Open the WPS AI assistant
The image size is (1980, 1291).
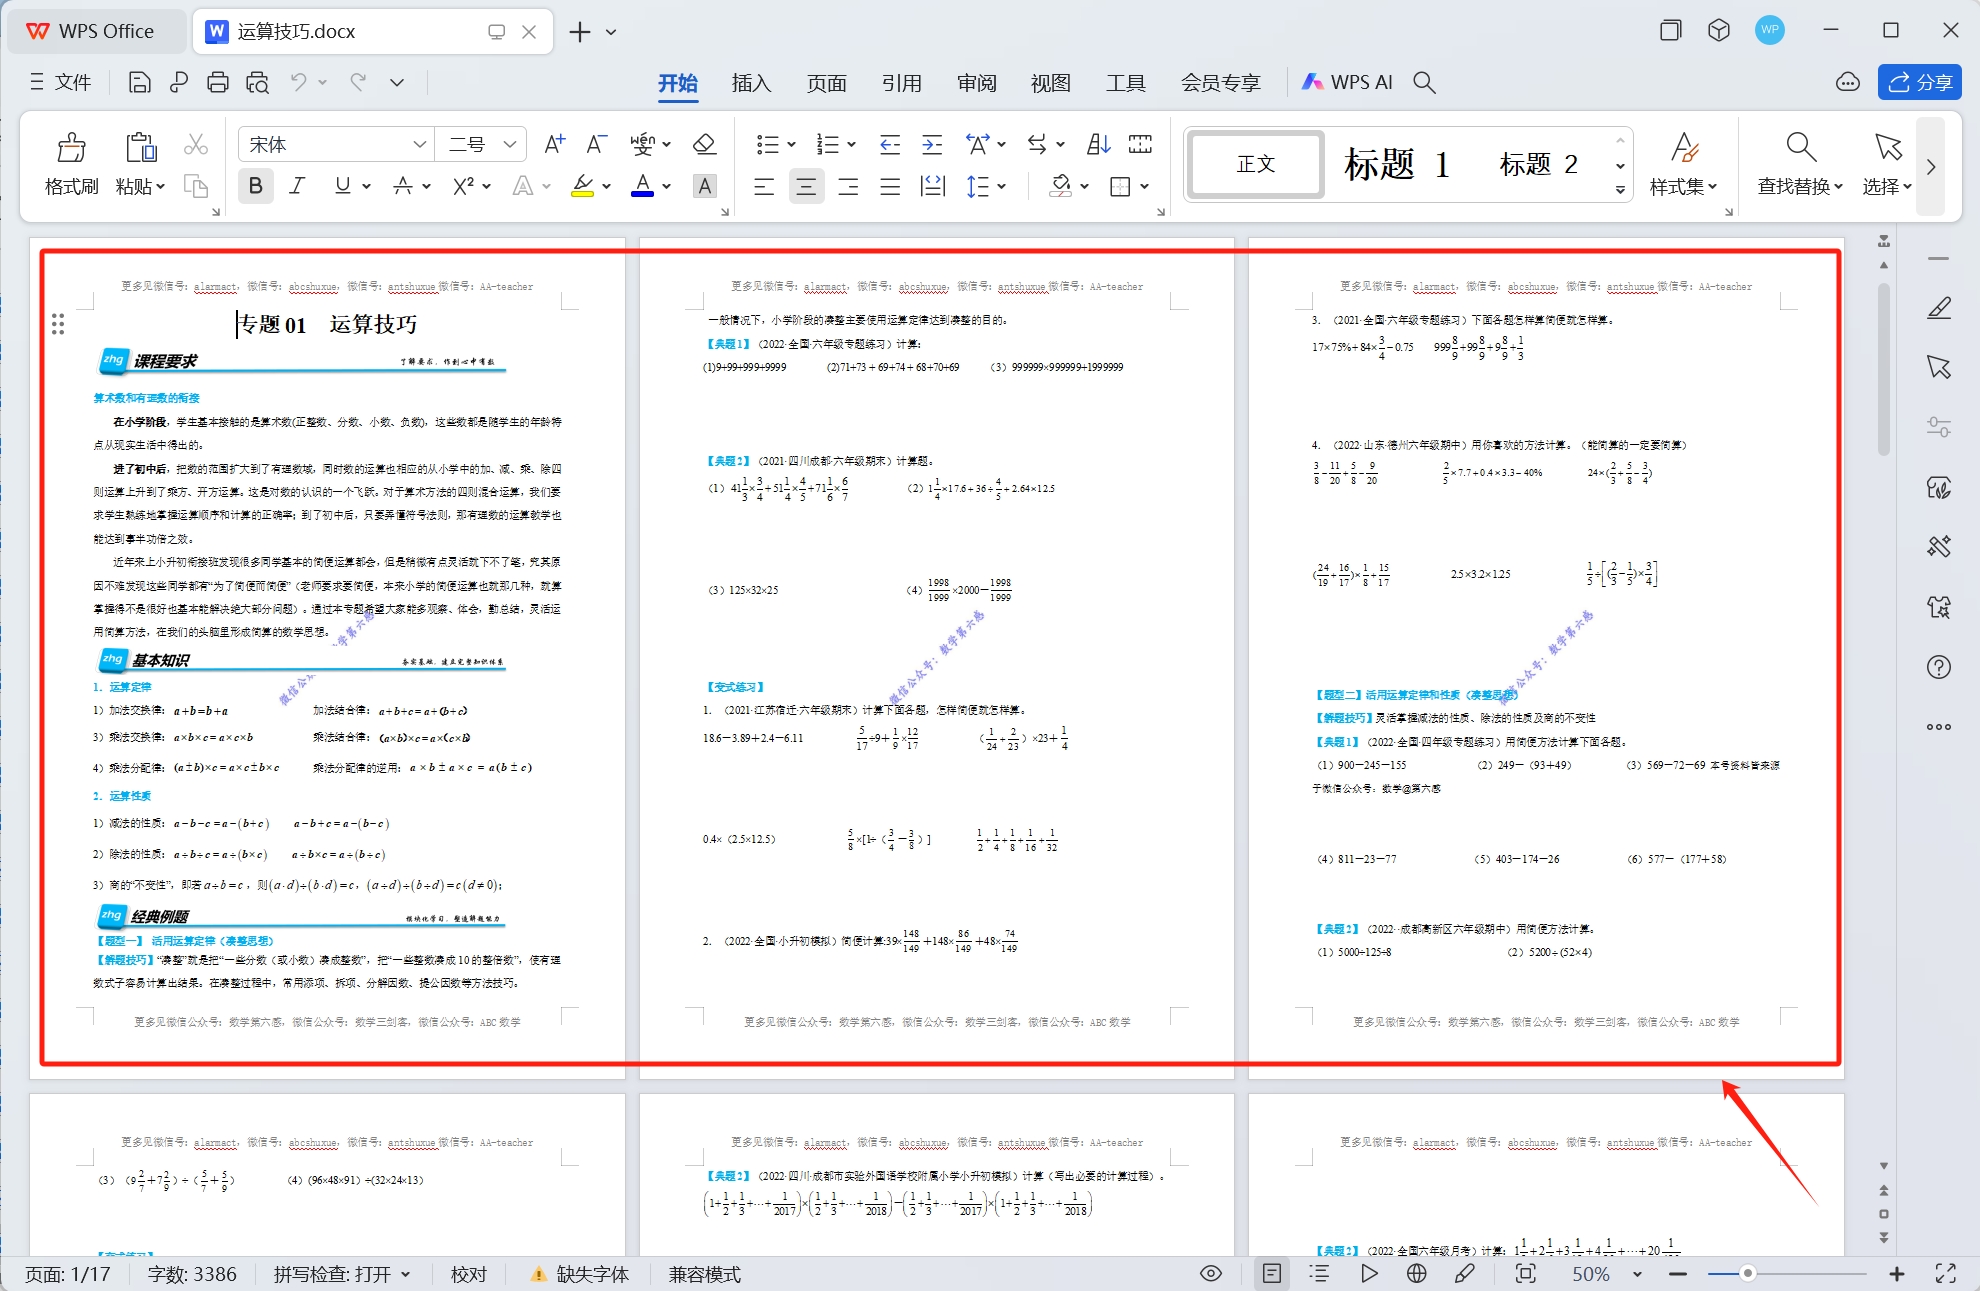click(x=1347, y=83)
